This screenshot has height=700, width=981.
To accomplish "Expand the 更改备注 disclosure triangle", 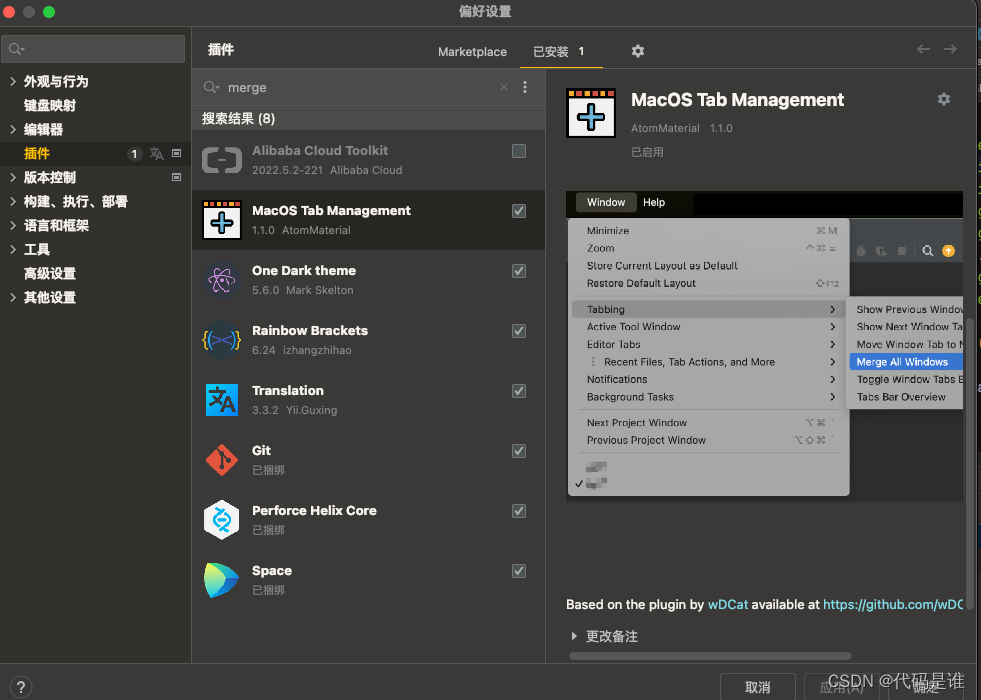I will (x=574, y=636).
